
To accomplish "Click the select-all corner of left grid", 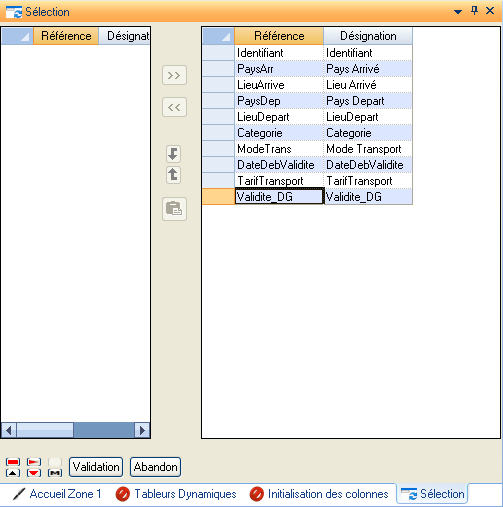I will [x=17, y=36].
